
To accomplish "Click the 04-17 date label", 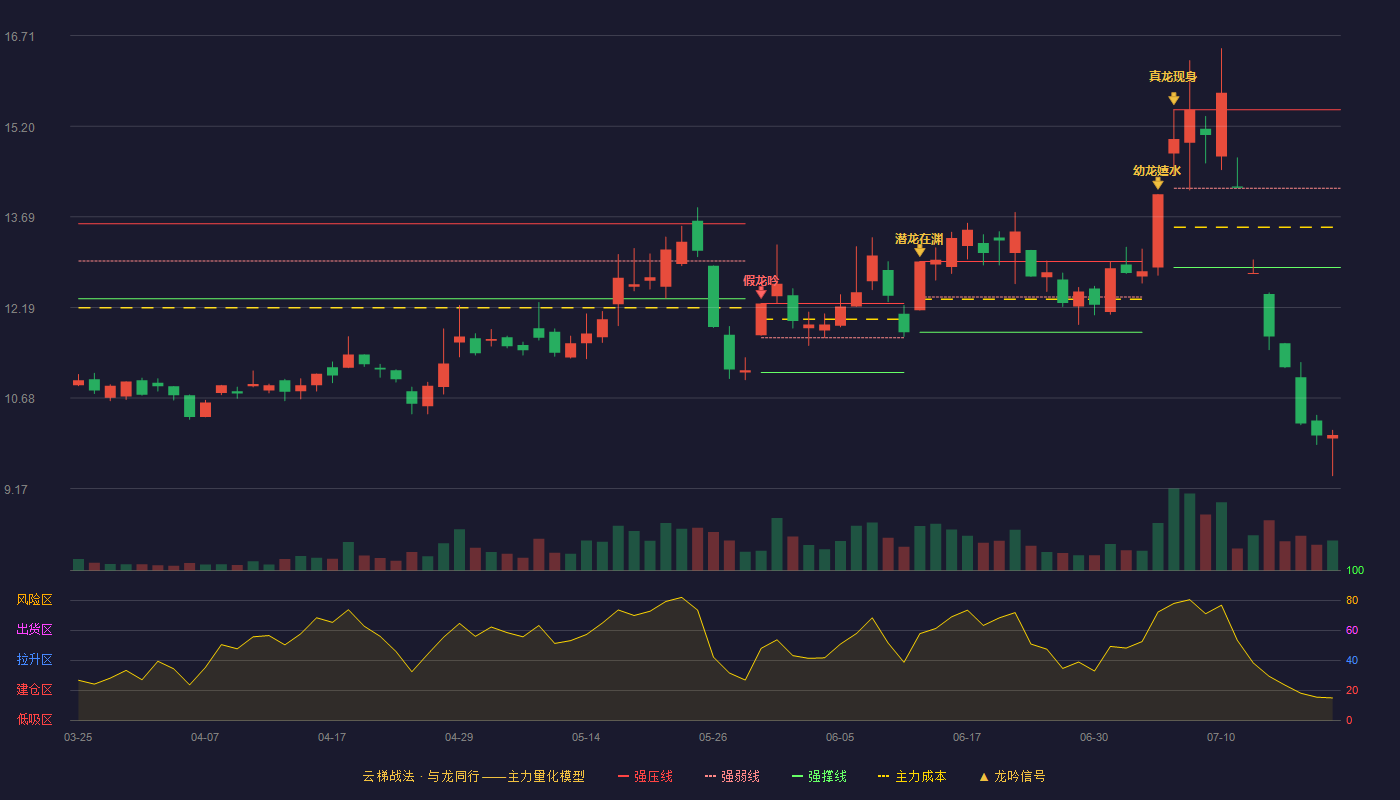I will (x=332, y=737).
